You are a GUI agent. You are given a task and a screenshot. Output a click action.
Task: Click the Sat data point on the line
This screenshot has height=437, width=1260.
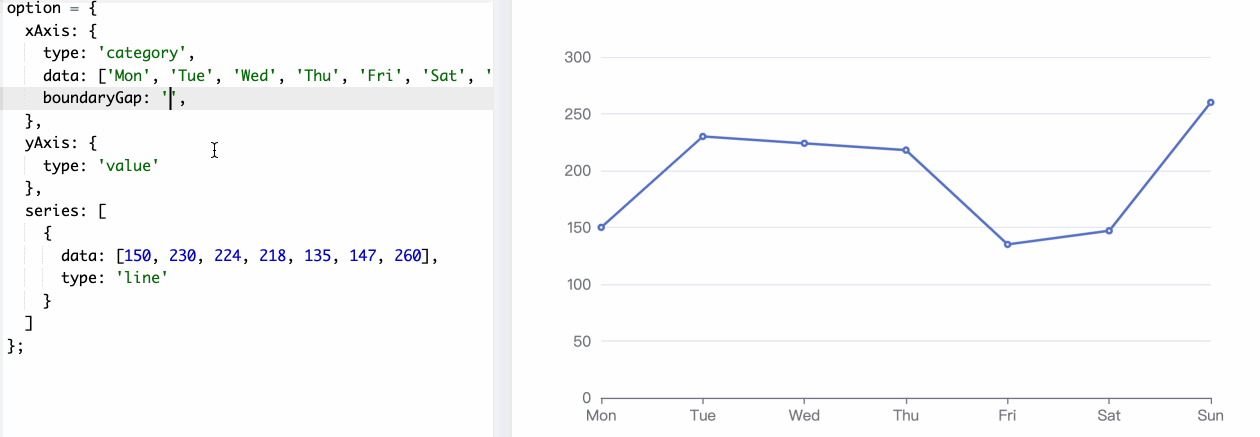[1109, 231]
